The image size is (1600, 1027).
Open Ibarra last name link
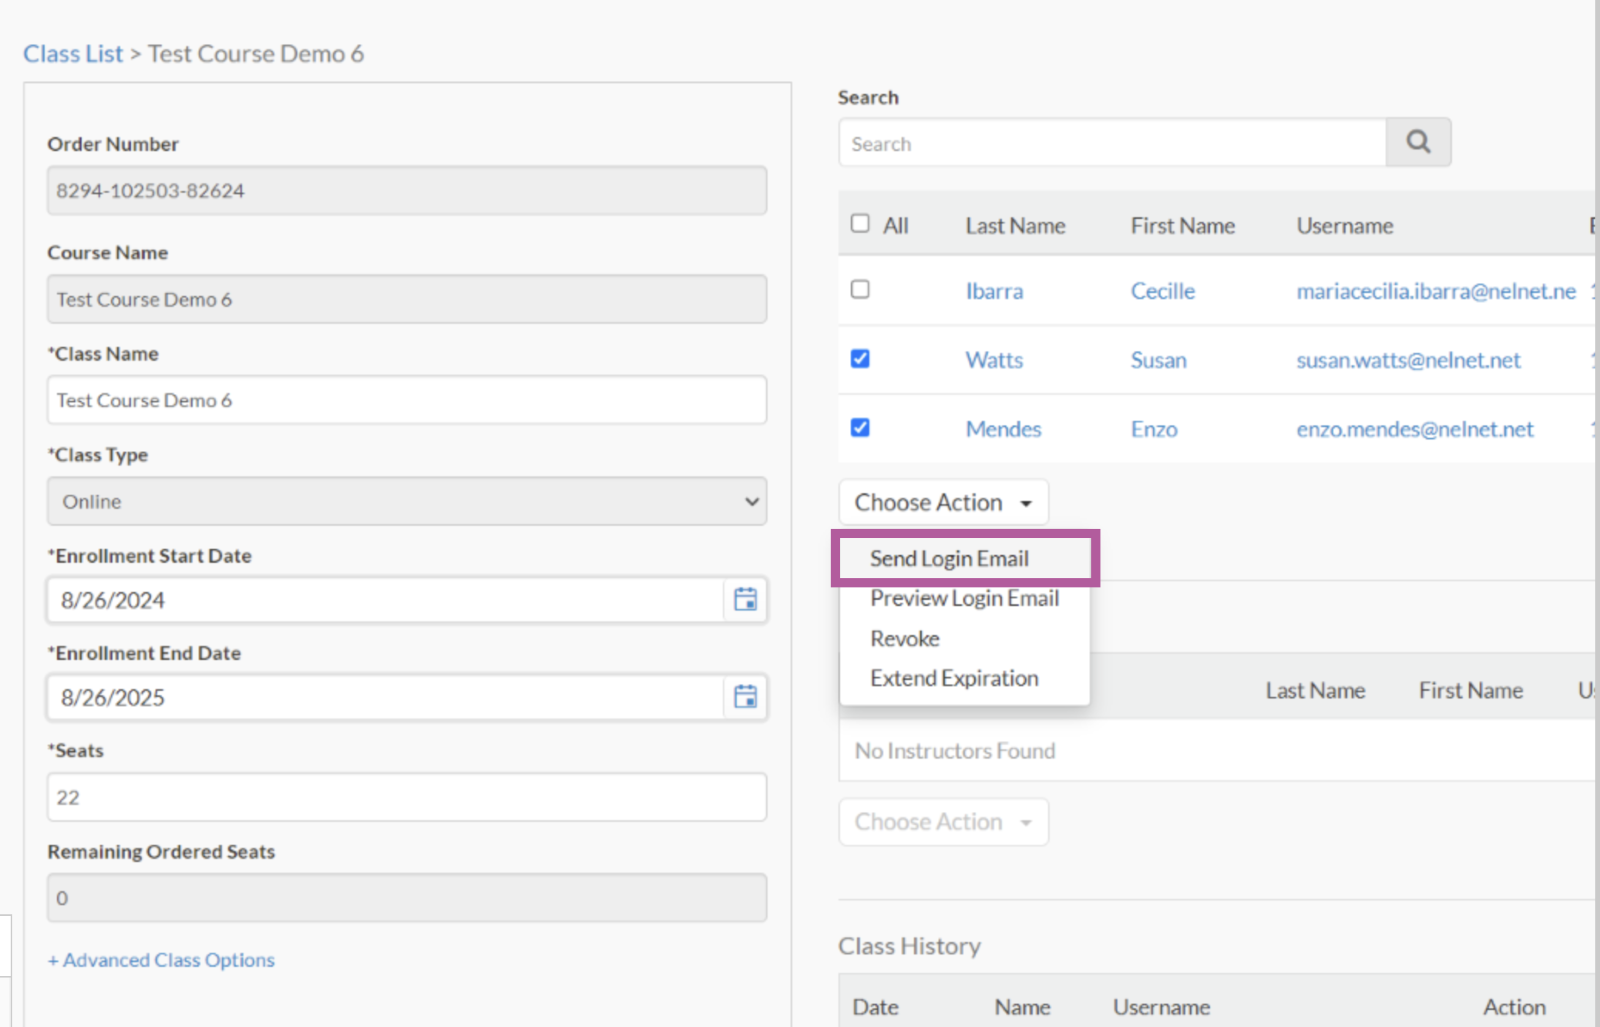(994, 291)
